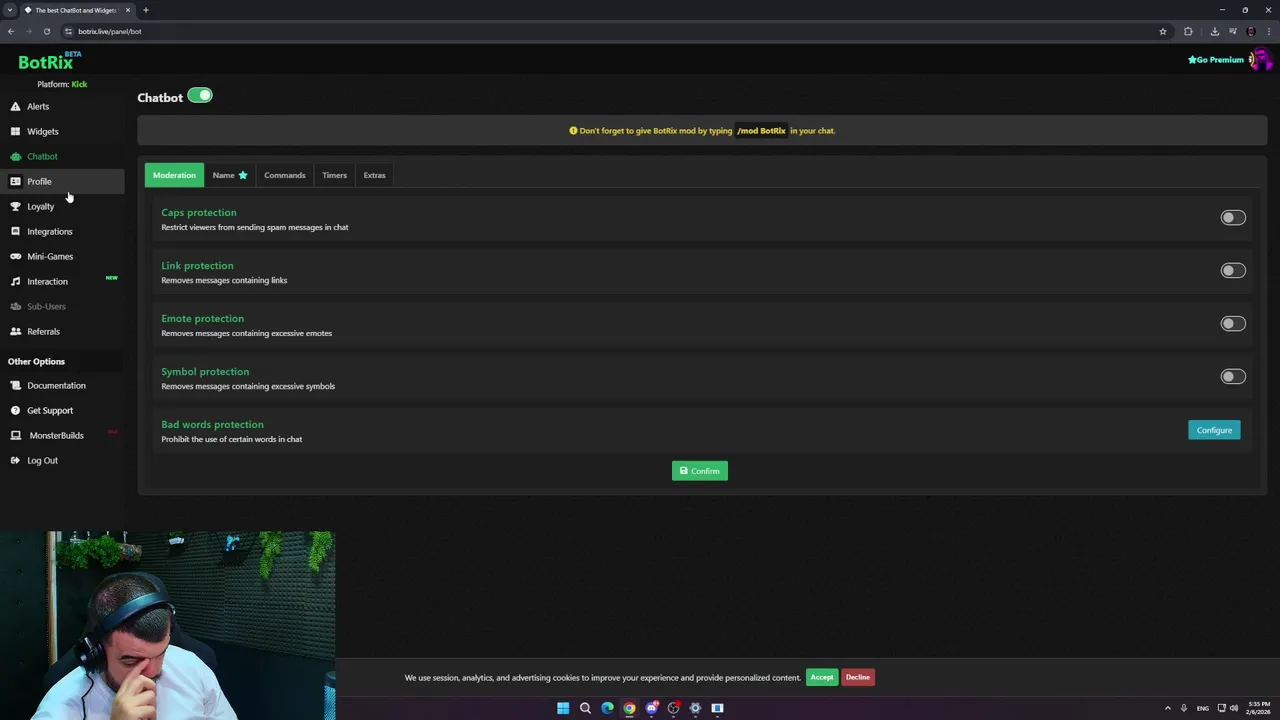
Task: Switch to the Name tab
Action: click(x=229, y=175)
